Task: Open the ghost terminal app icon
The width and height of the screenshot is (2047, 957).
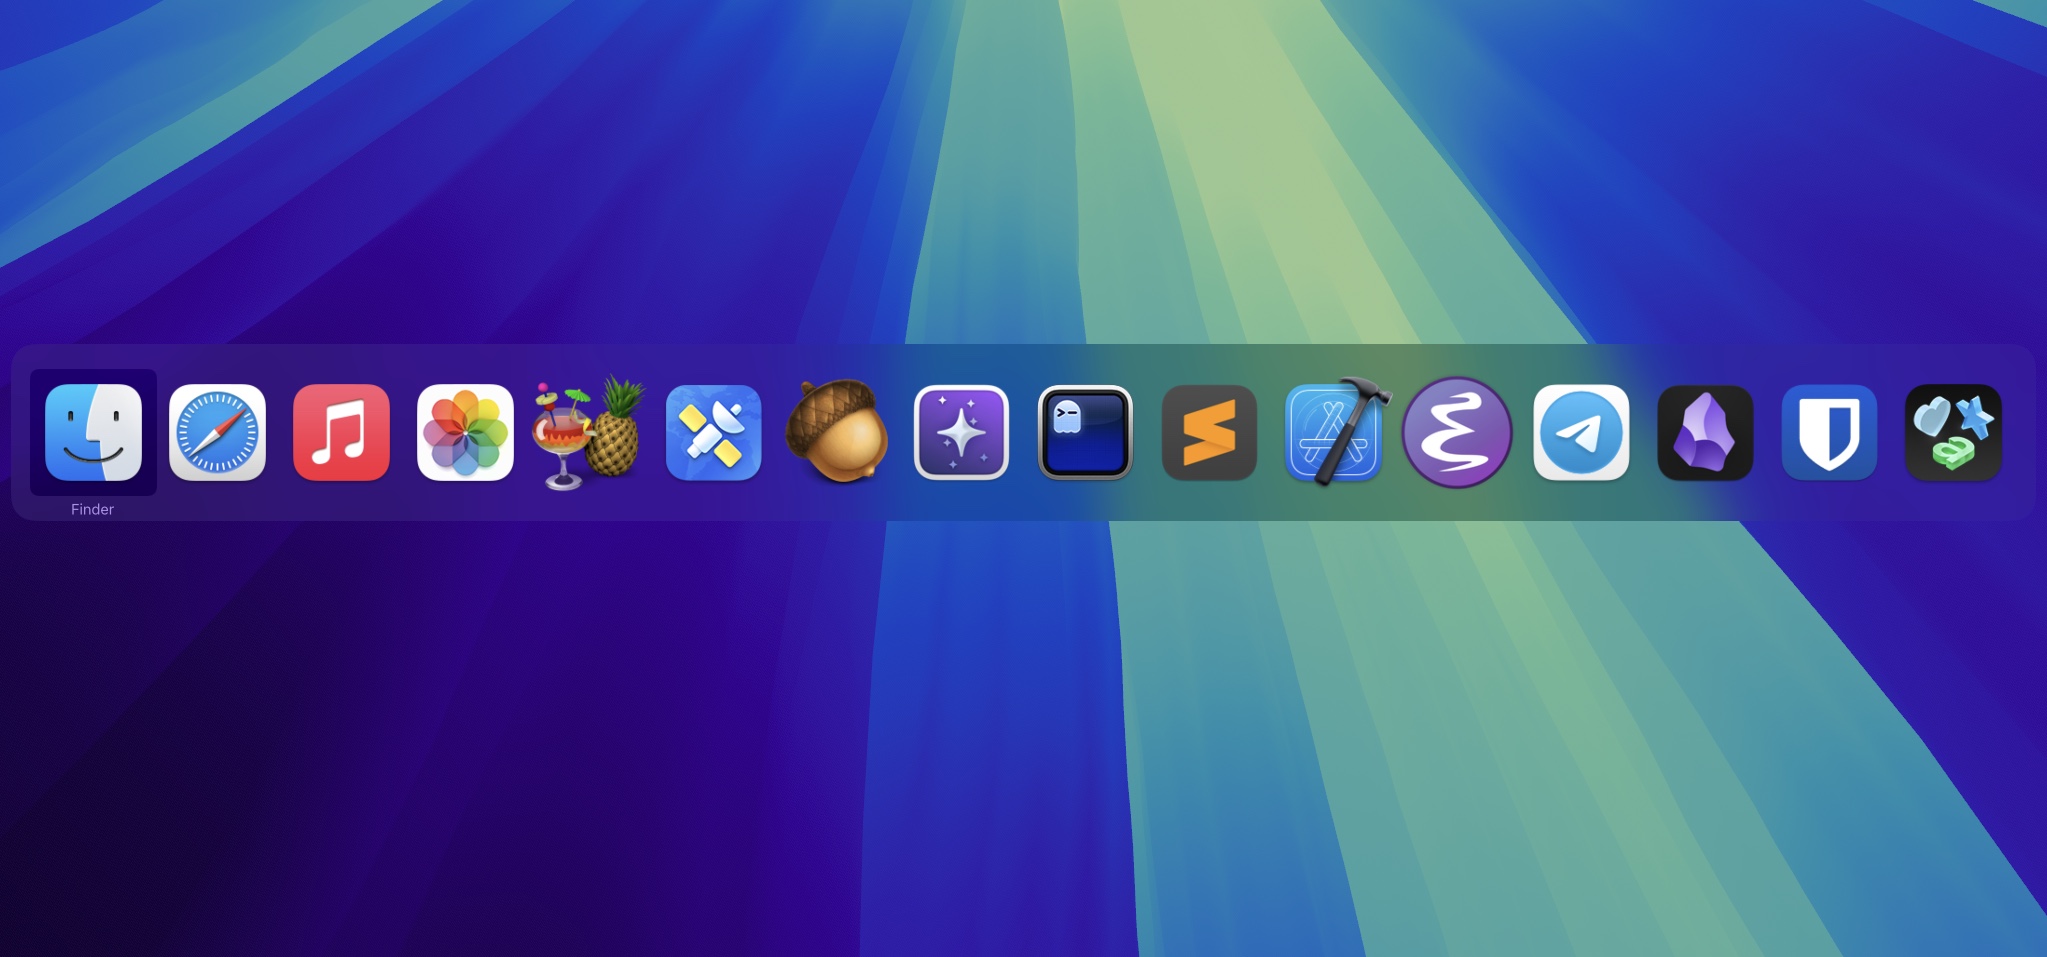Action: (x=1085, y=432)
